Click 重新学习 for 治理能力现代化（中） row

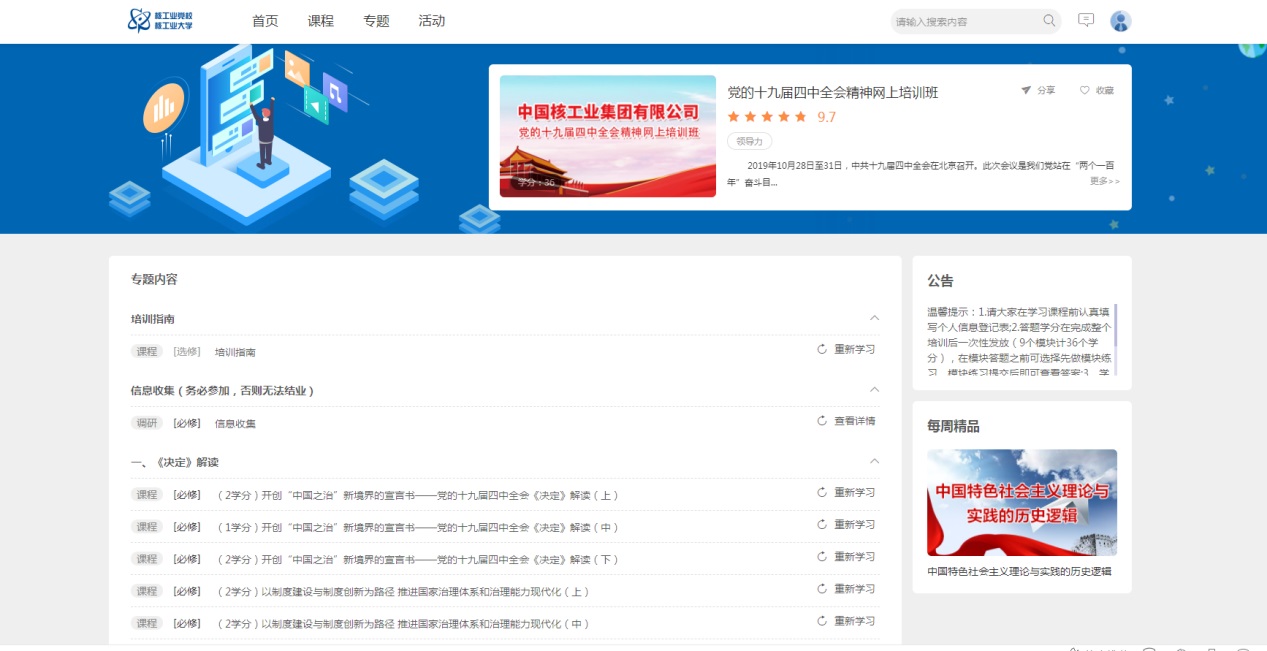coord(855,620)
